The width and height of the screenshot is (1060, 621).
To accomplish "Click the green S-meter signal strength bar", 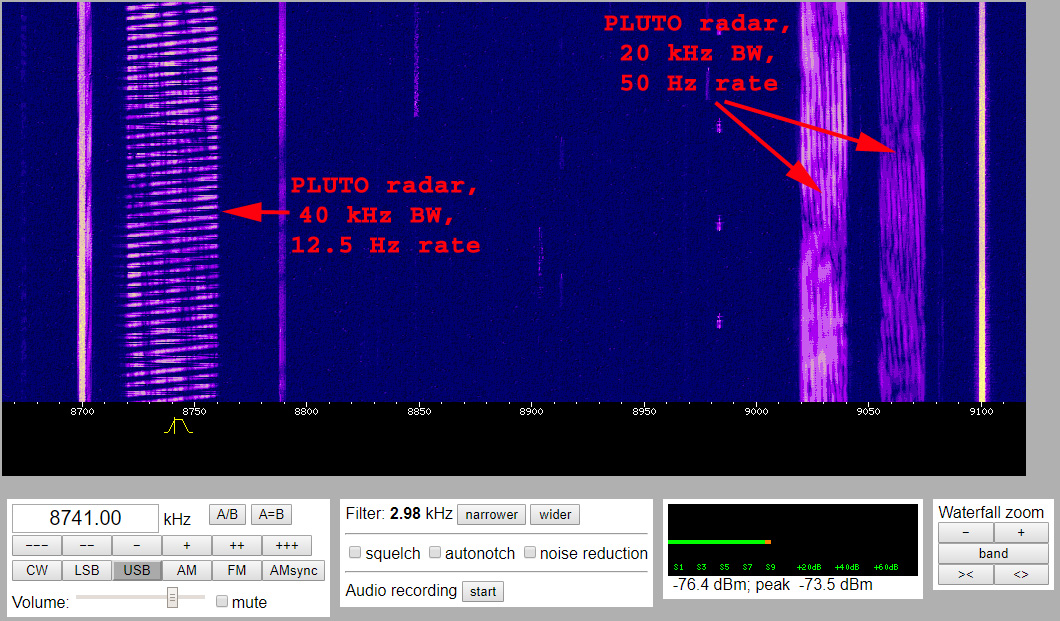I will pyautogui.click(x=719, y=542).
